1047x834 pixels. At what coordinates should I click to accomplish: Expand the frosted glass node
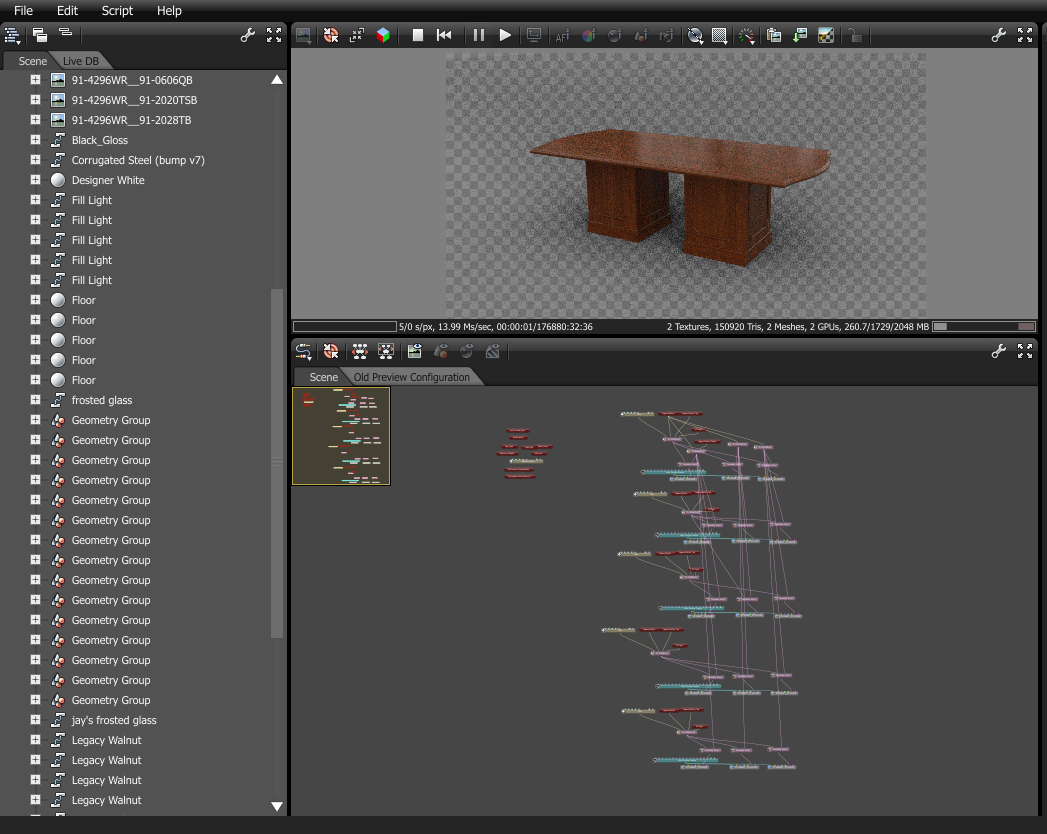coord(35,399)
